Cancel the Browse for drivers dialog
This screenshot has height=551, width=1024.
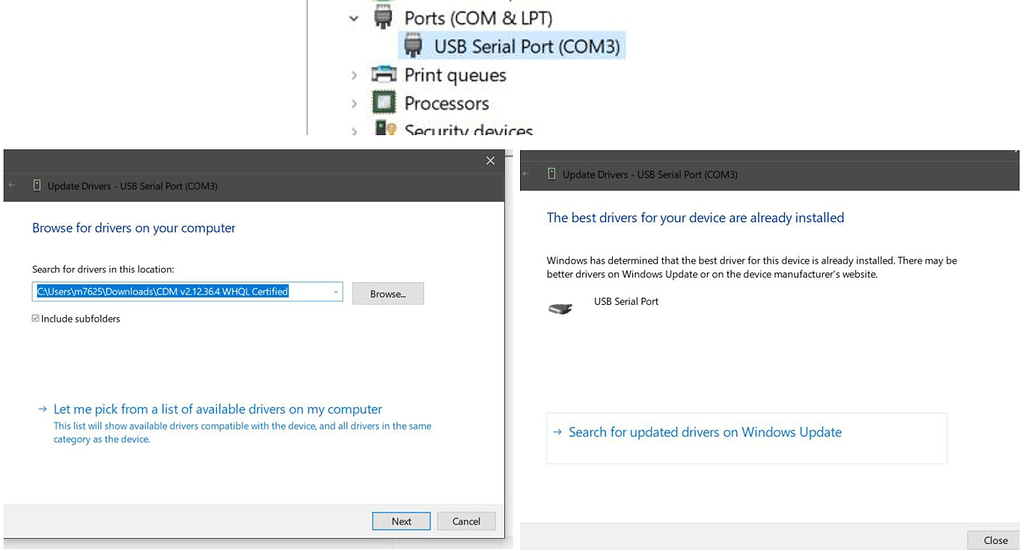pos(466,521)
